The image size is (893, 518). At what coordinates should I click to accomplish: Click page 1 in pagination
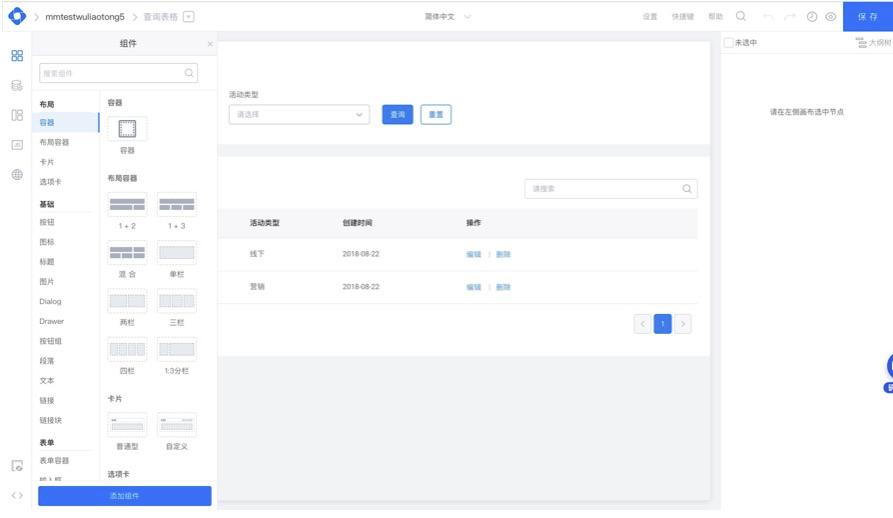[662, 324]
